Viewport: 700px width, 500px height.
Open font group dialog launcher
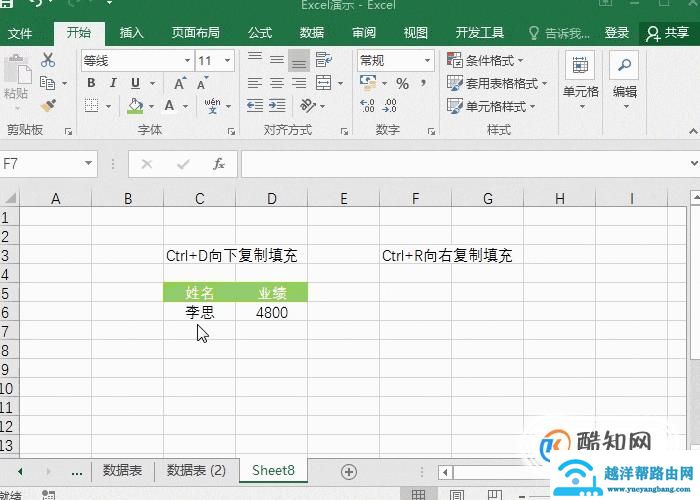[231, 131]
